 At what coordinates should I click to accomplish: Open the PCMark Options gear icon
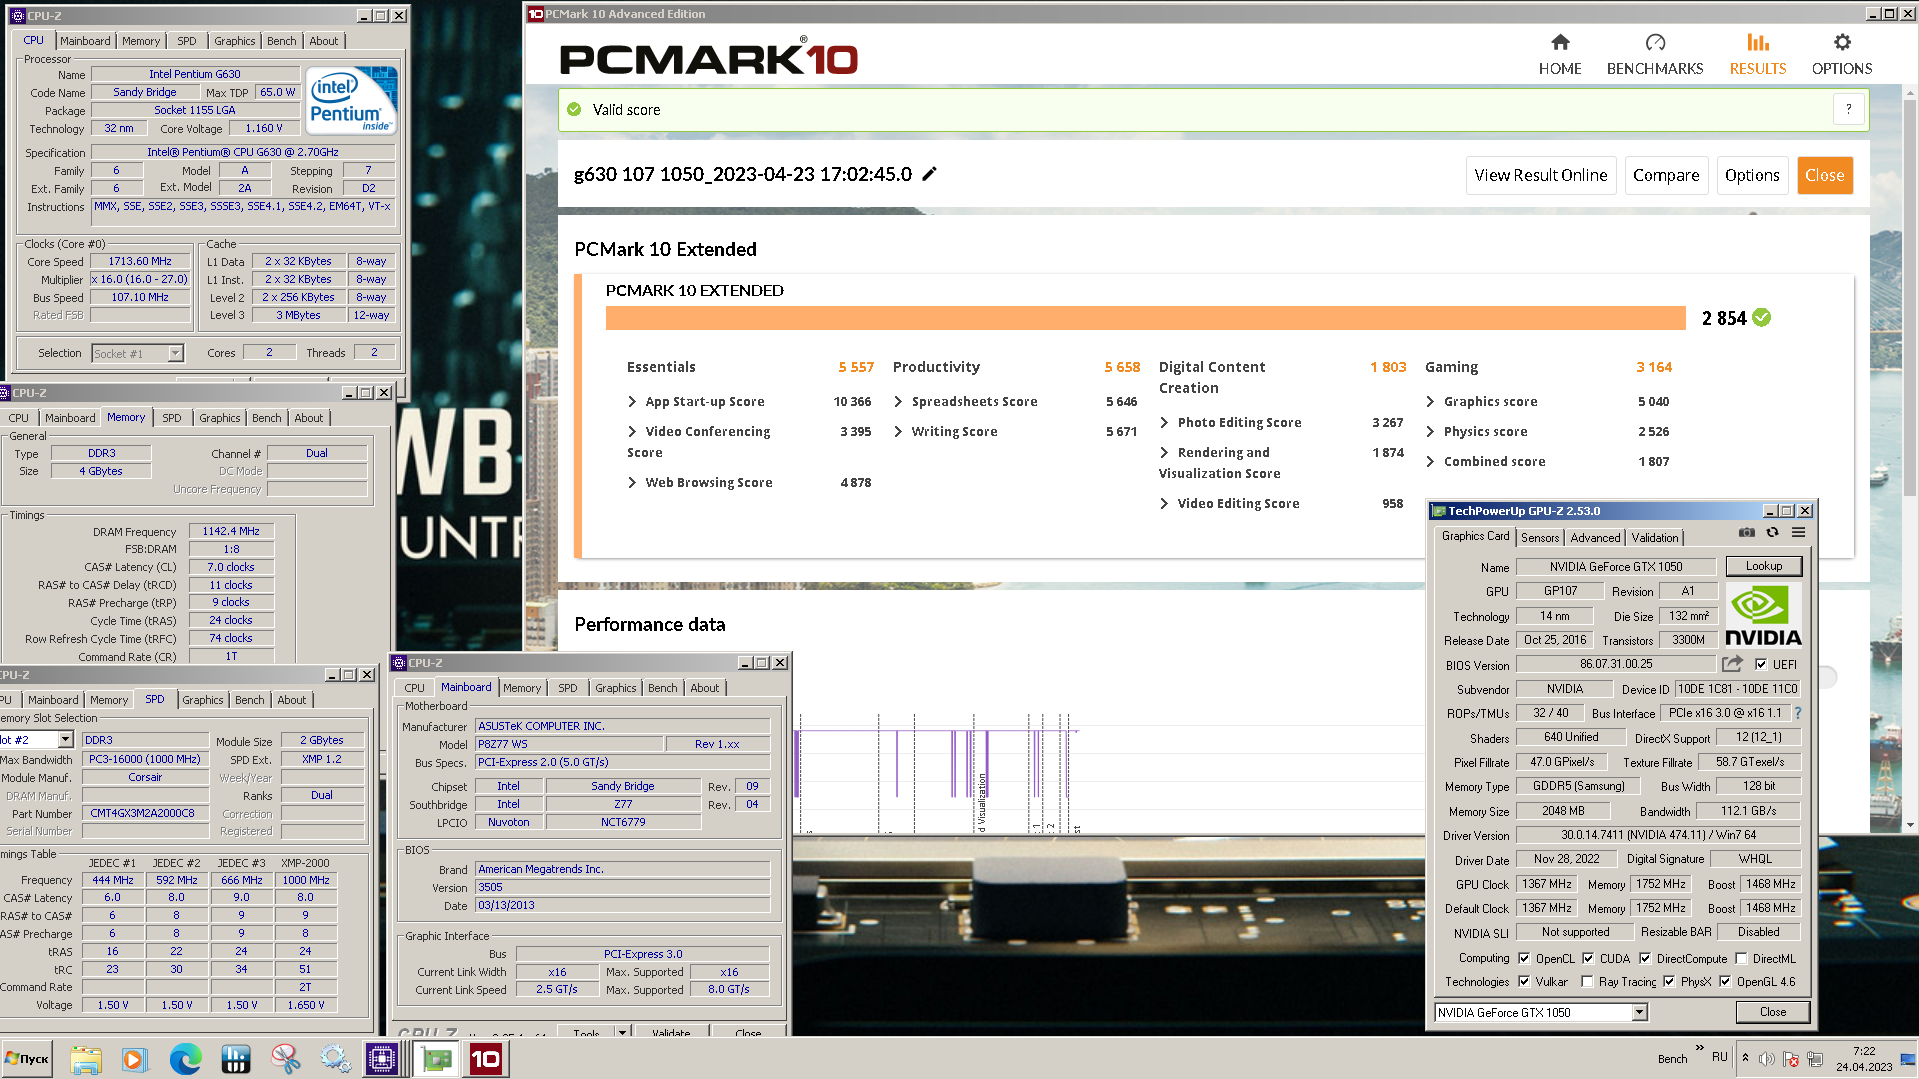coord(1842,42)
